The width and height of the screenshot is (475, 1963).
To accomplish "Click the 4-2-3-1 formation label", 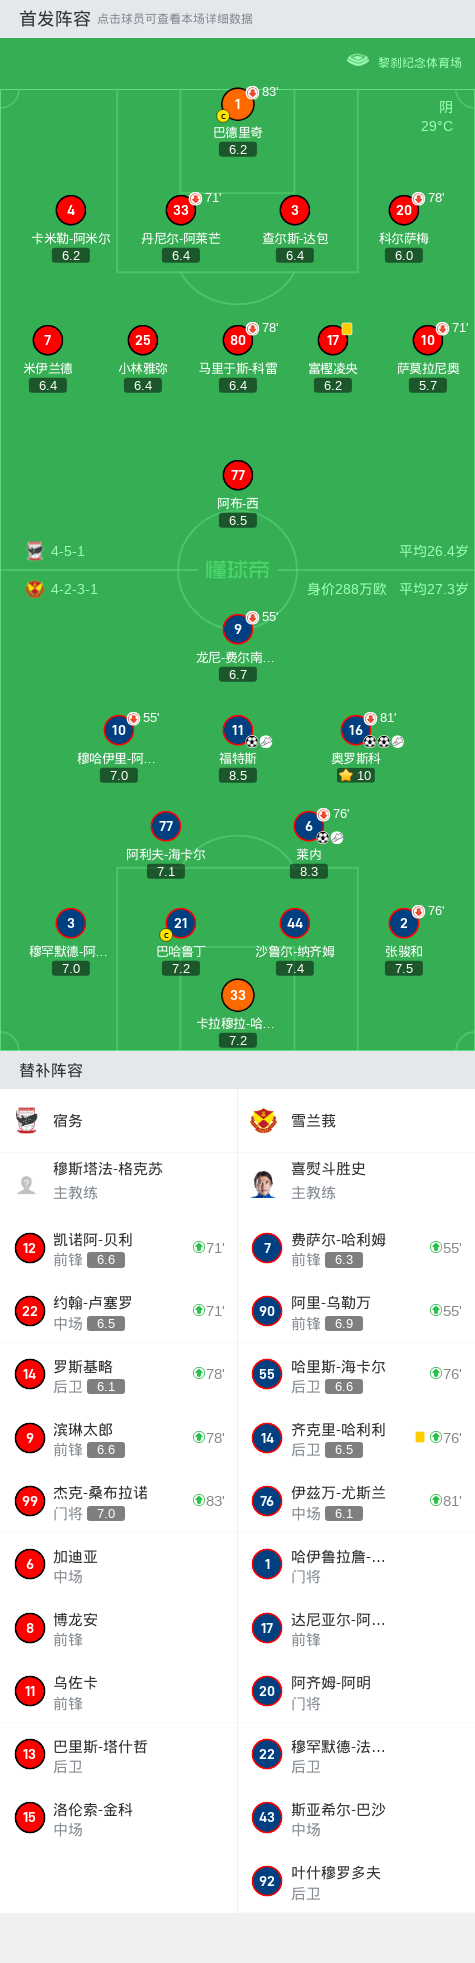I will (74, 589).
